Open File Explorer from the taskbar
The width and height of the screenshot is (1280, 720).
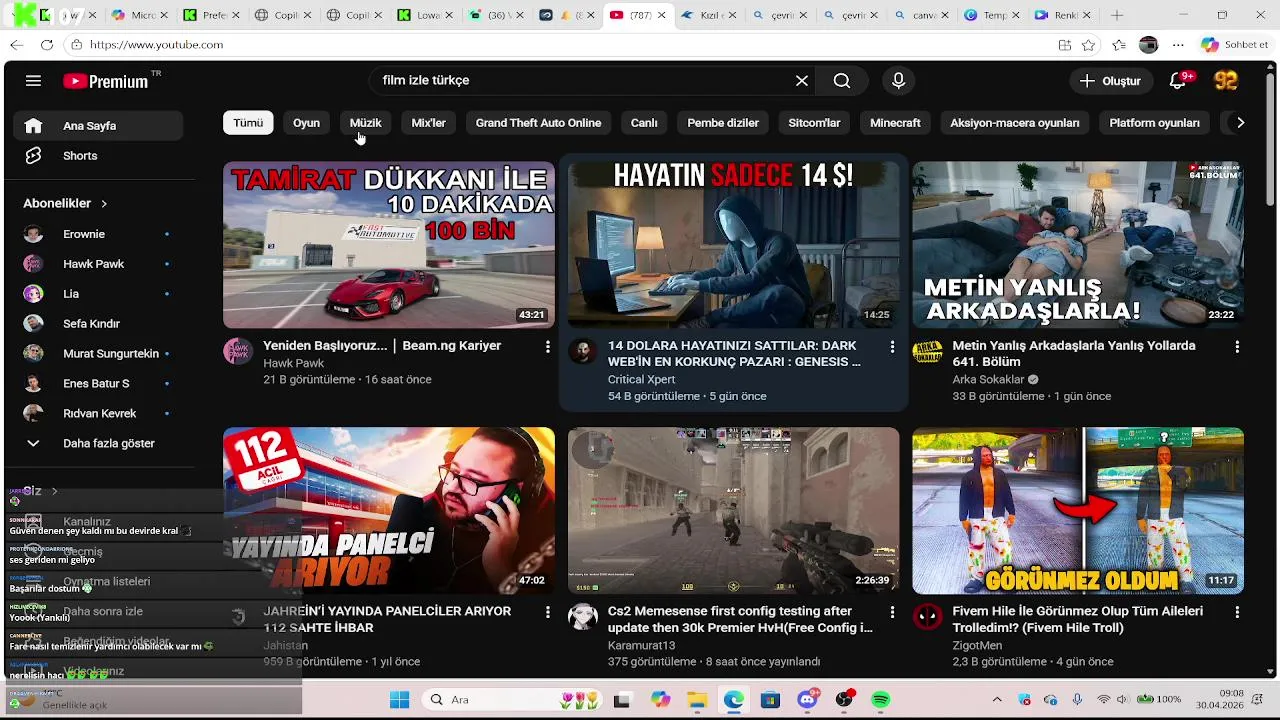click(696, 700)
